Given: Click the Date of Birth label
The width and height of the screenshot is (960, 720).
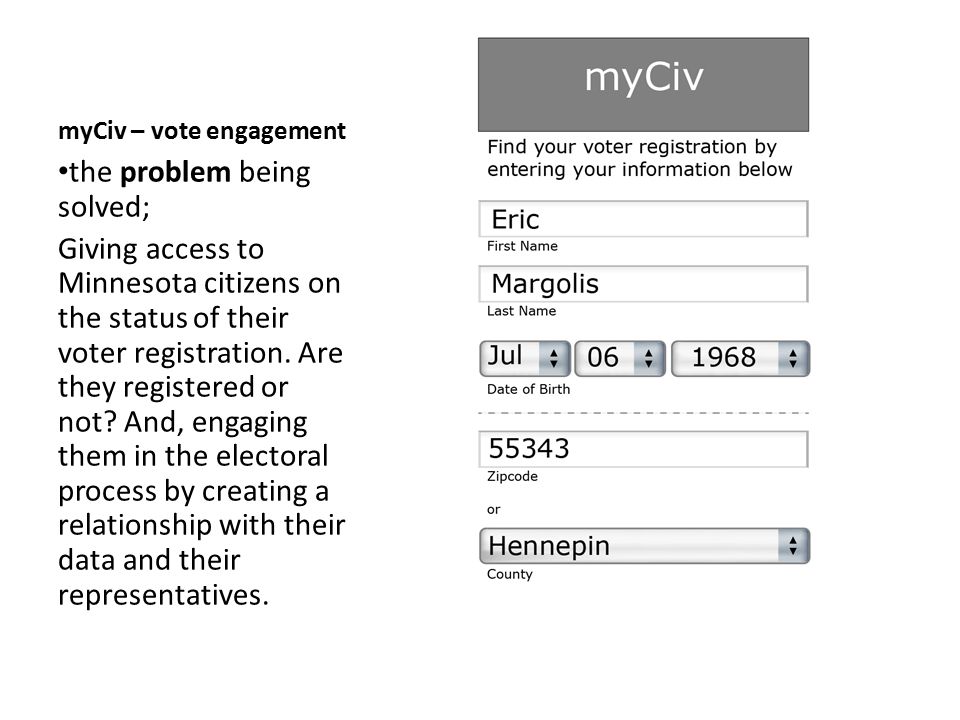Looking at the screenshot, I should tap(528, 389).
